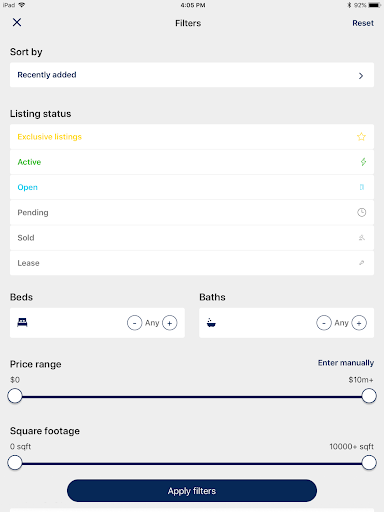Tap Reset to clear filters

363,23
